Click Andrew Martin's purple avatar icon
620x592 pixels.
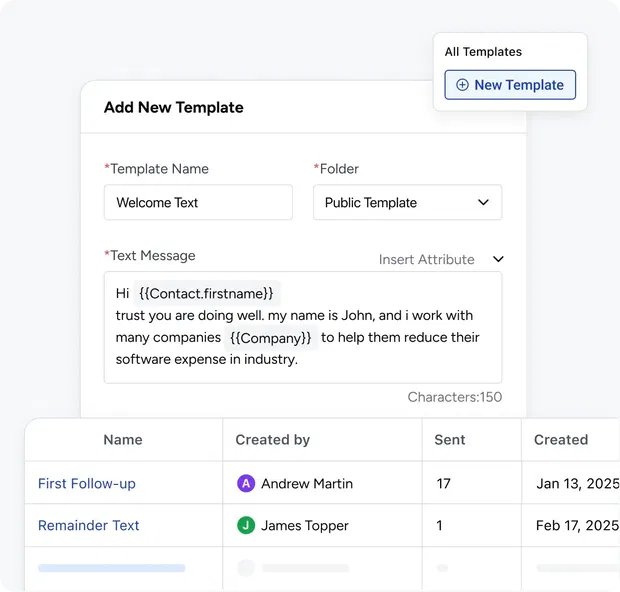point(246,483)
